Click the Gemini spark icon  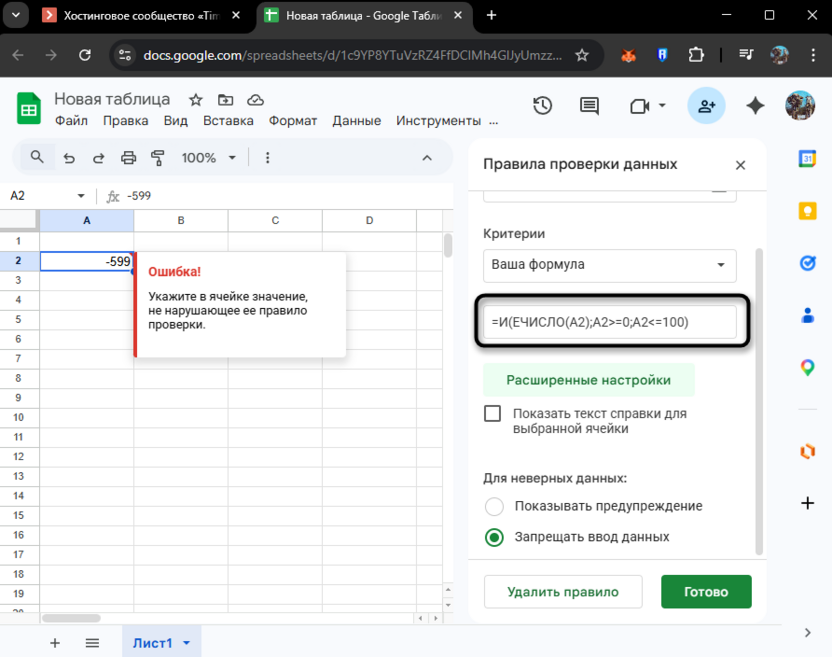click(755, 104)
